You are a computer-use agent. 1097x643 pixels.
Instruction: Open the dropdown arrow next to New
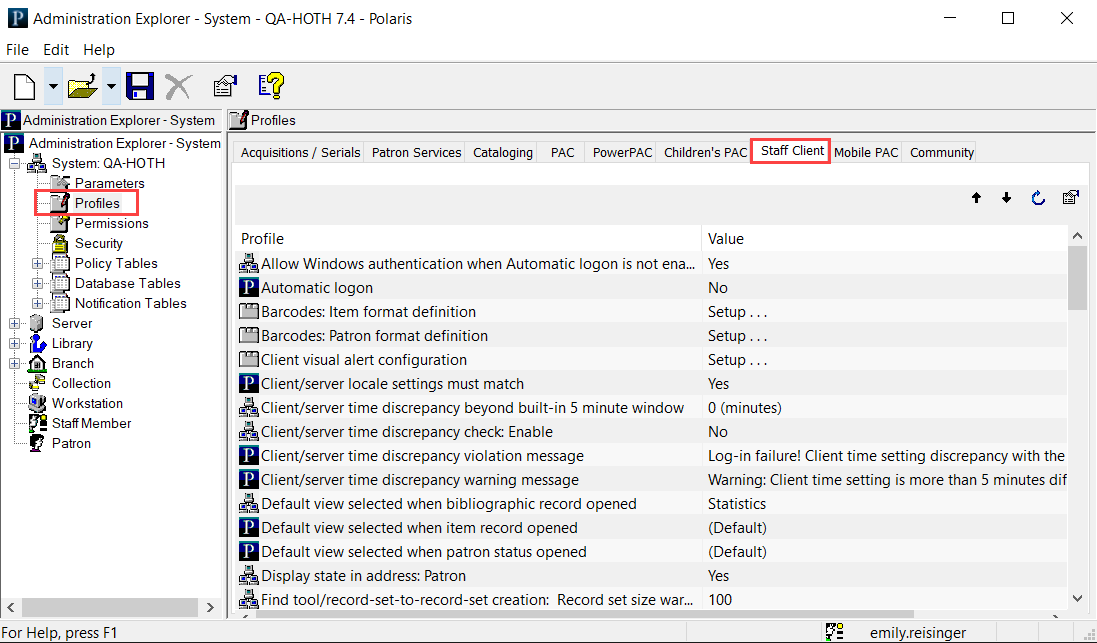[52, 87]
